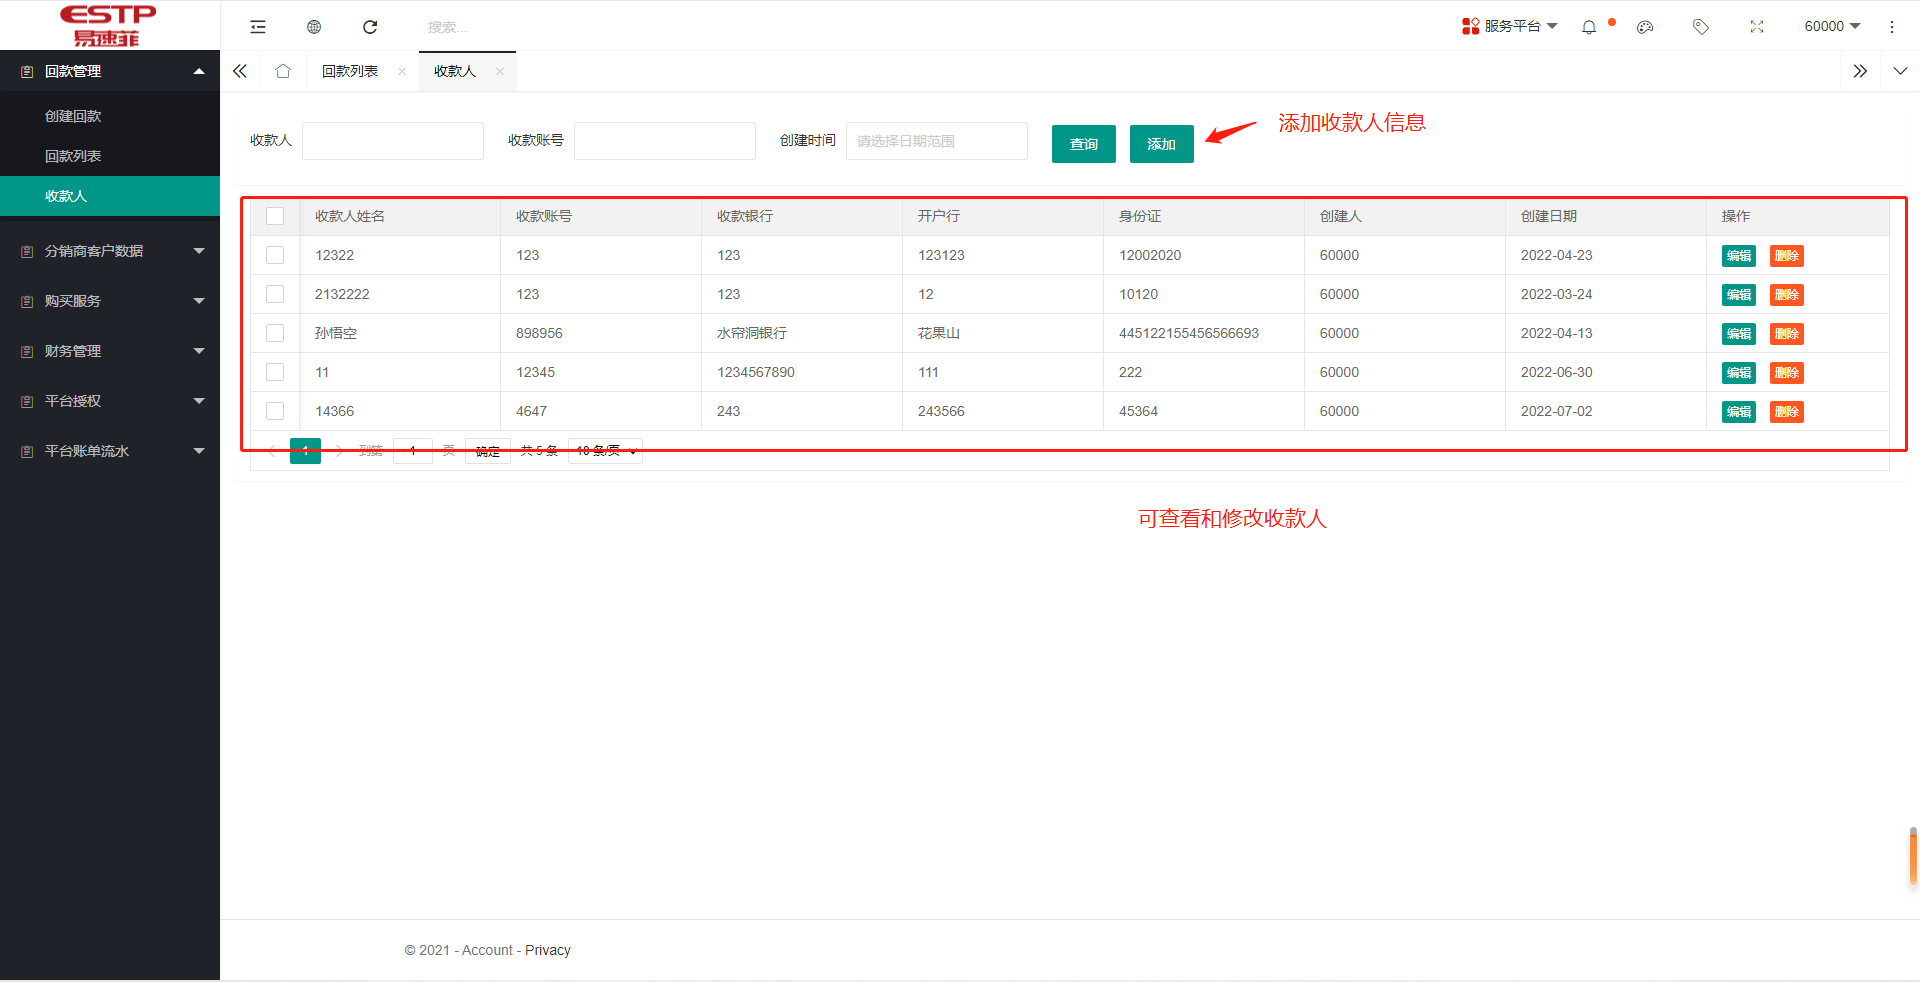
Task: Open 创建回款 in the sidebar
Action: 73,116
